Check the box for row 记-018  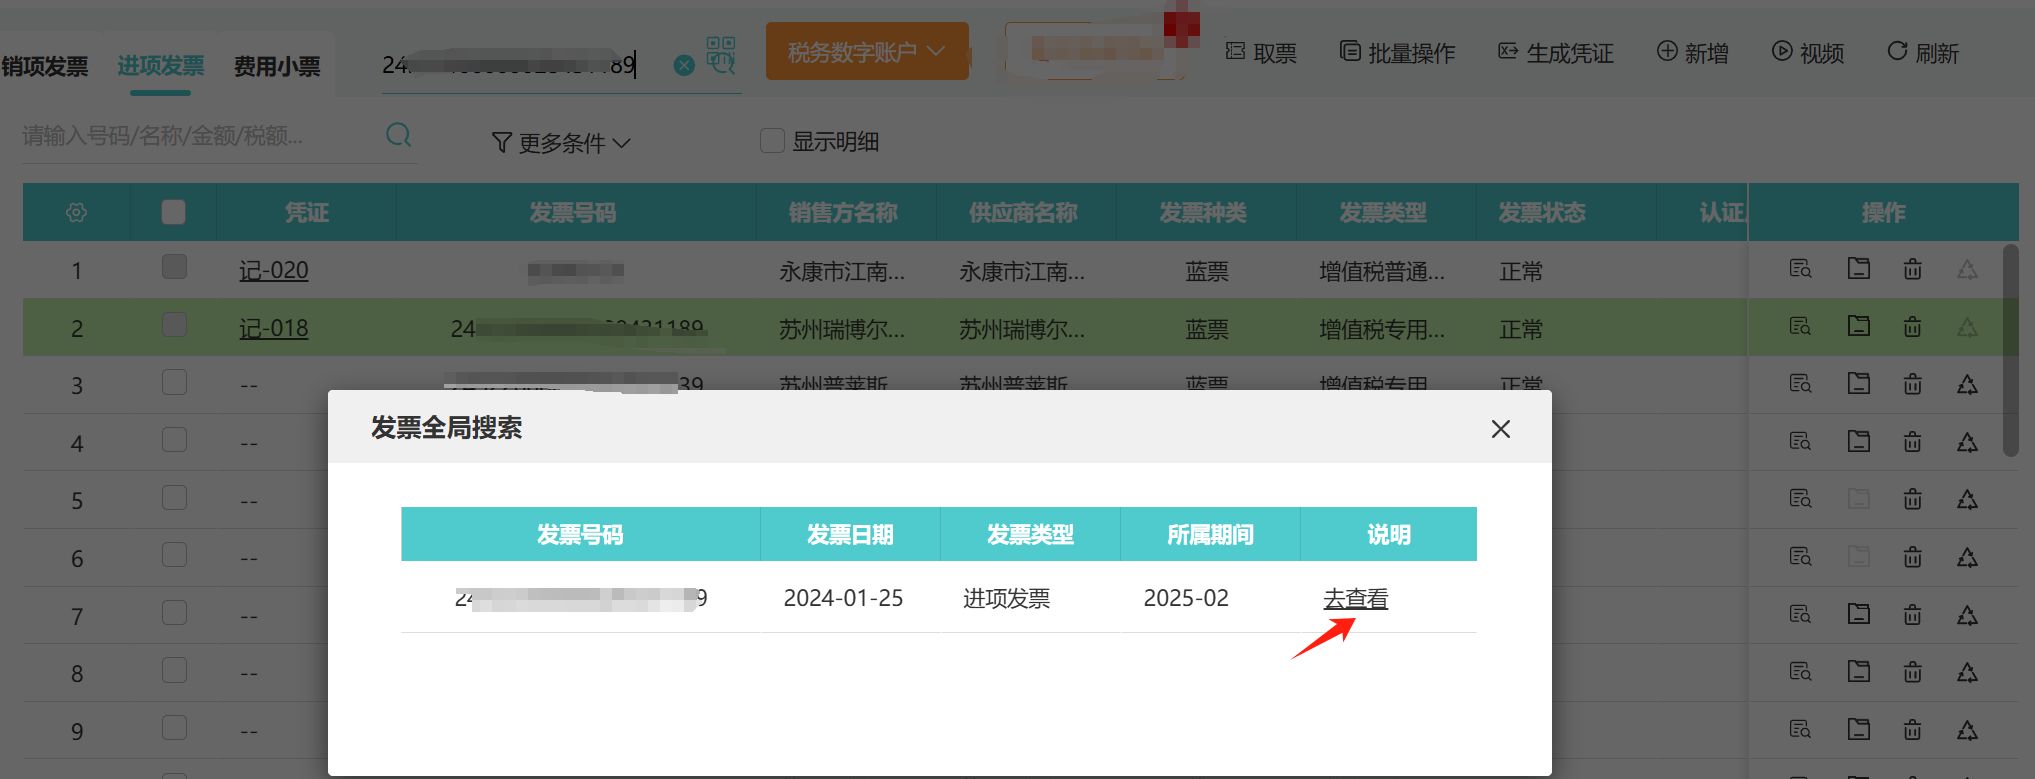(x=174, y=325)
